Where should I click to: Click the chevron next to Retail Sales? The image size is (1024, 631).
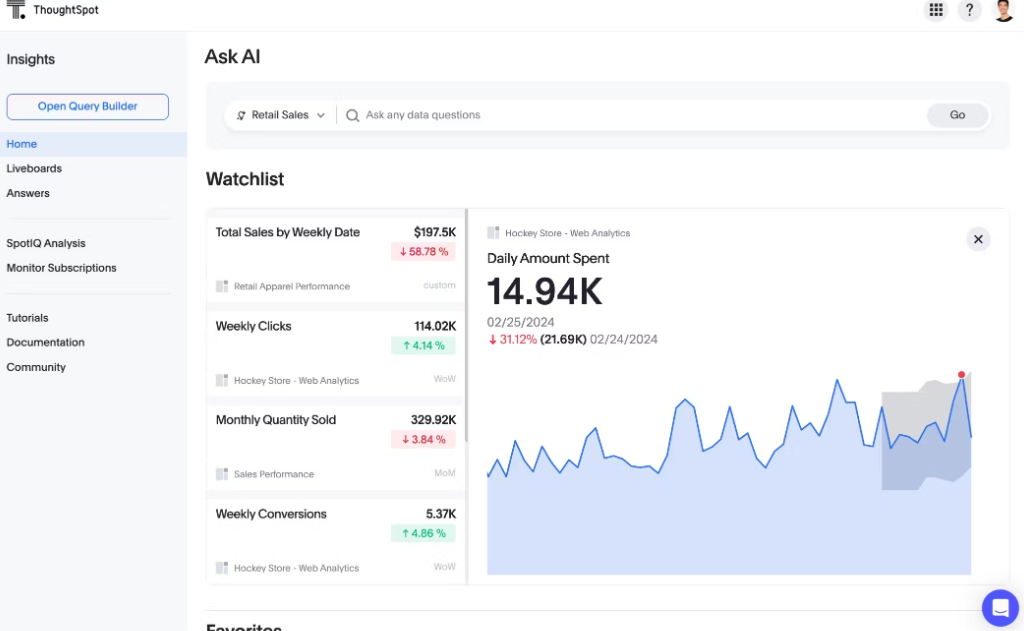tap(321, 116)
